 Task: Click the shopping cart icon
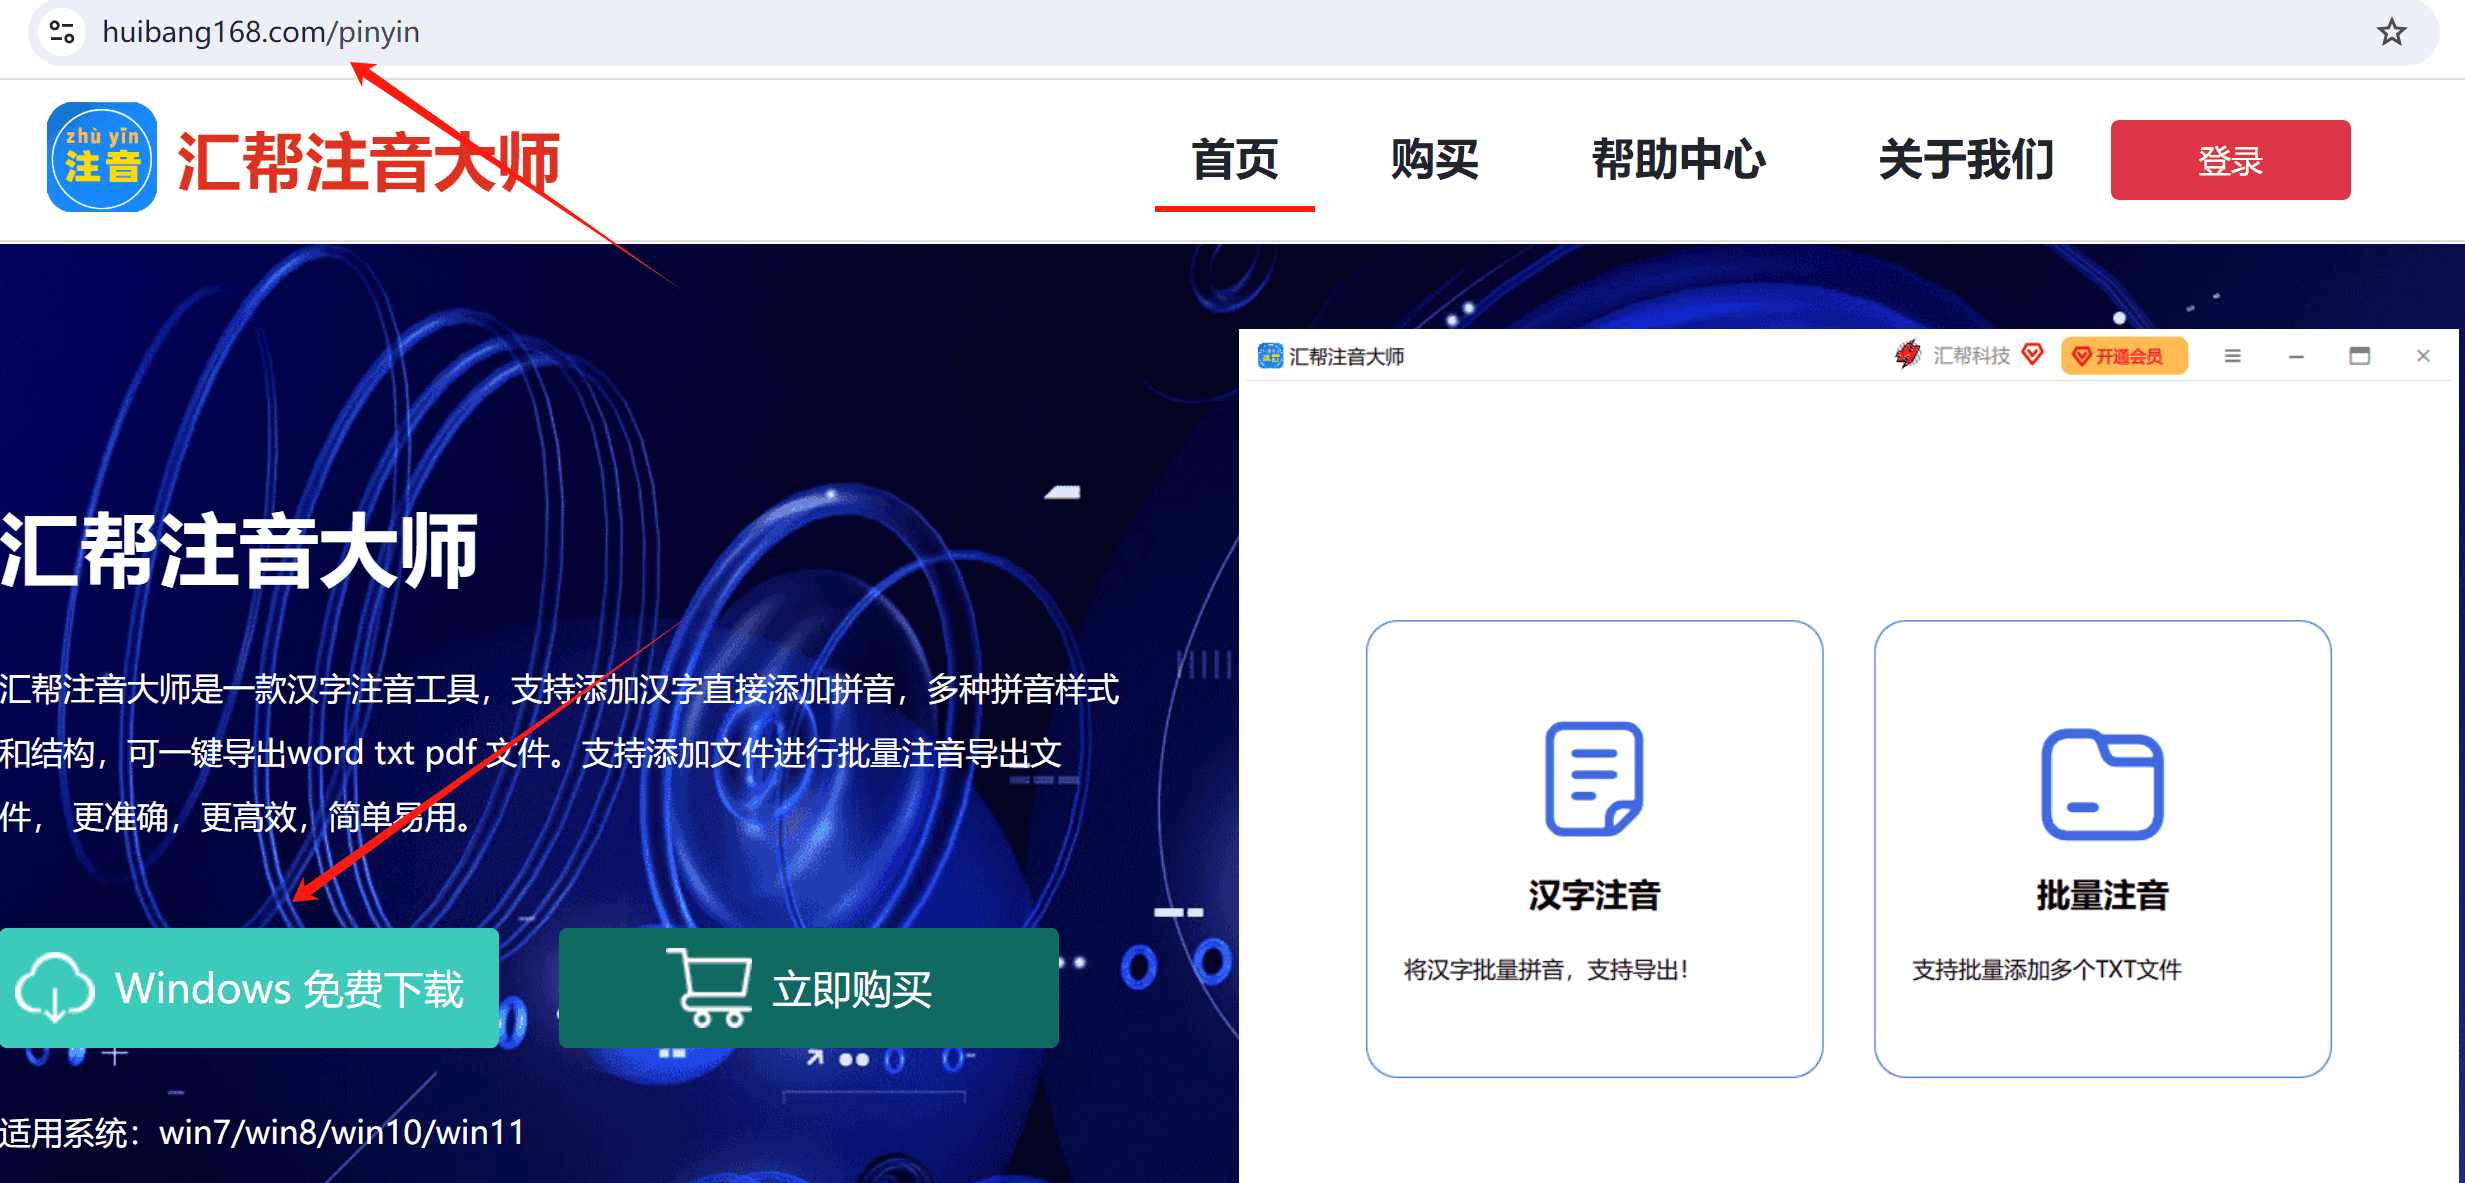710,988
